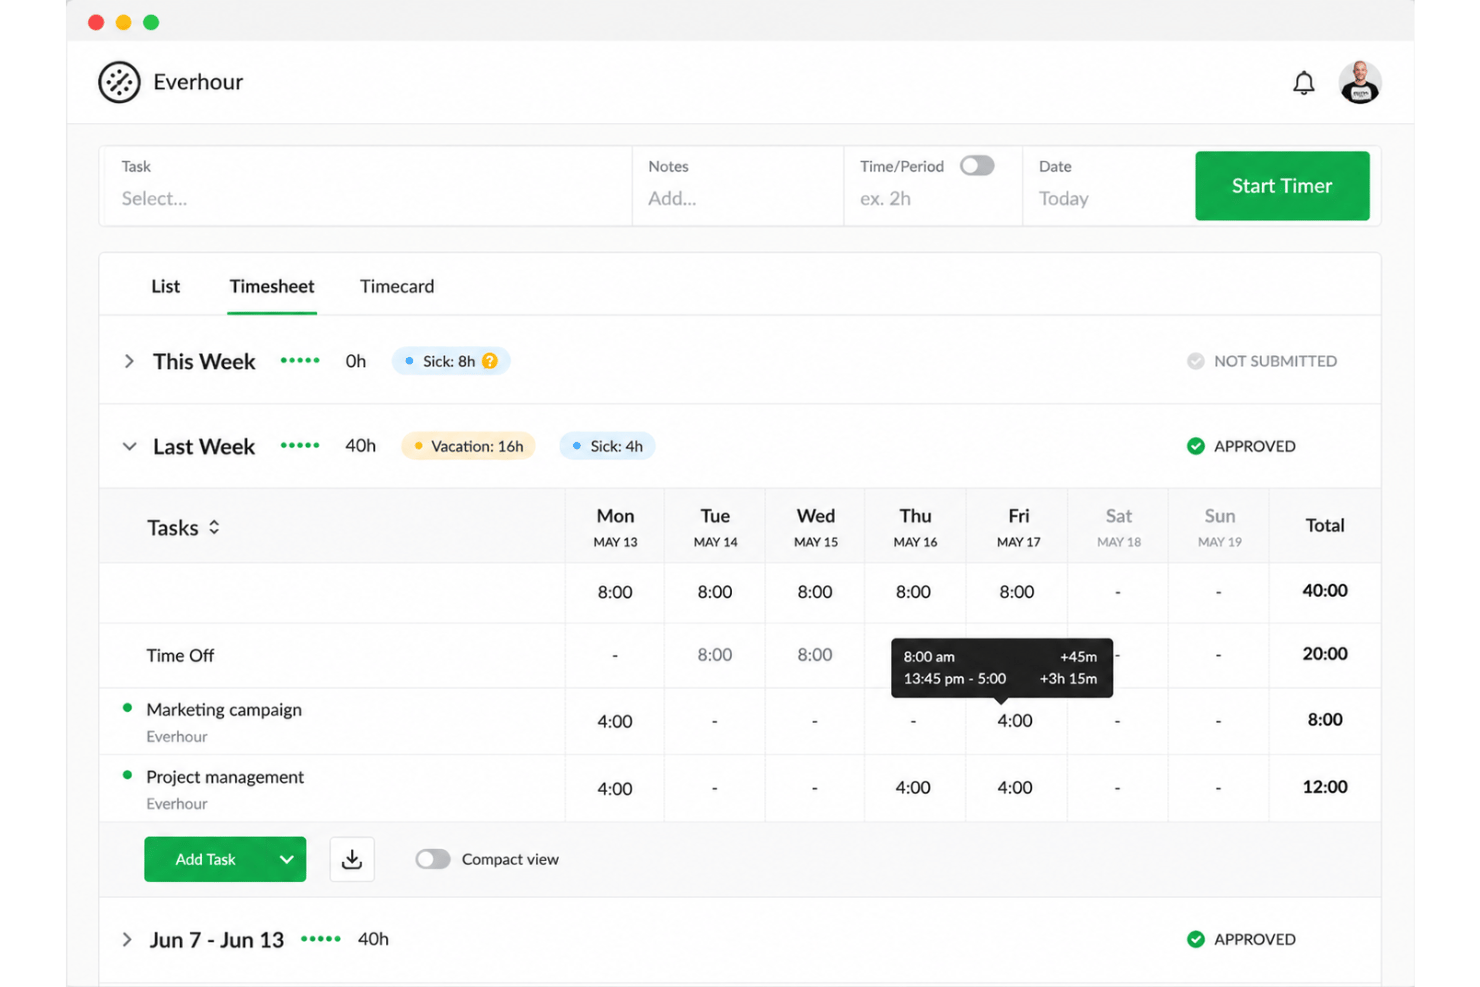Image resolution: width=1480 pixels, height=987 pixels.
Task: Click green dots next to Last Week
Action: tap(300, 445)
